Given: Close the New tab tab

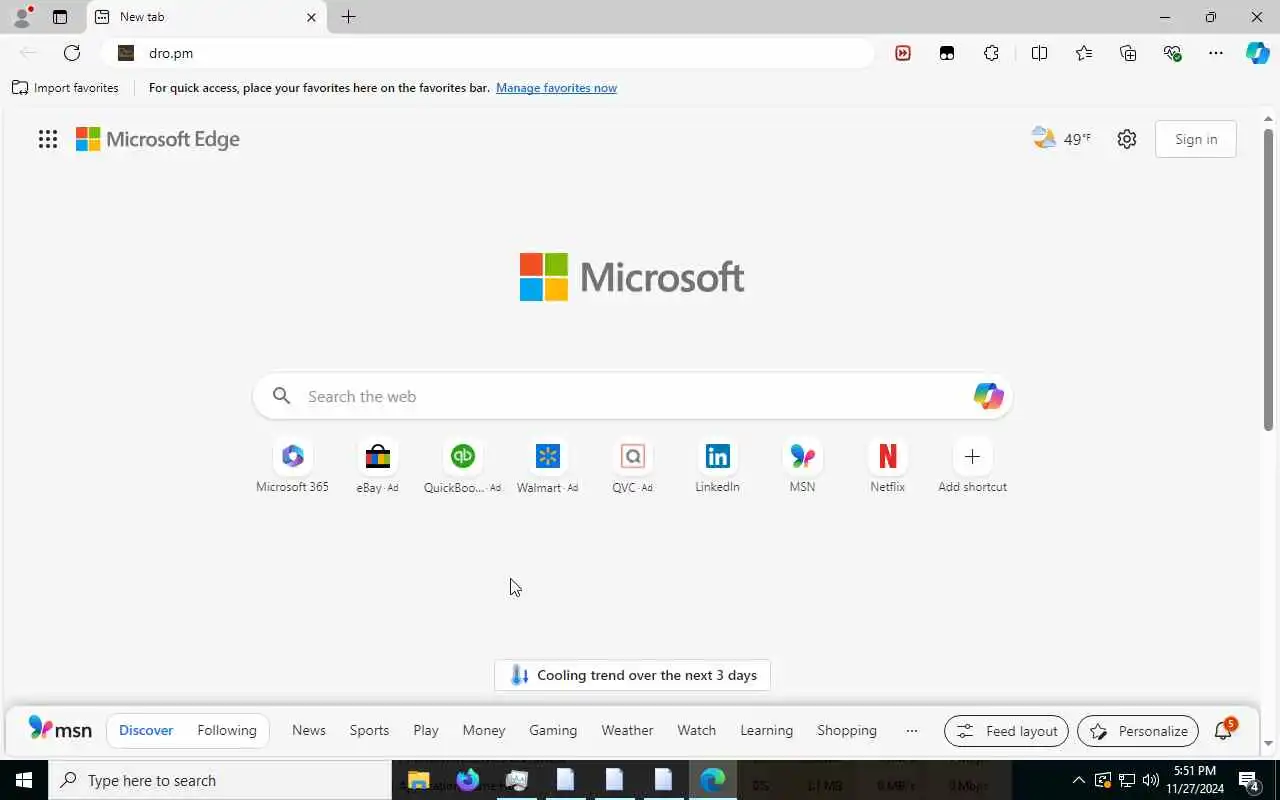Looking at the screenshot, I should [311, 17].
